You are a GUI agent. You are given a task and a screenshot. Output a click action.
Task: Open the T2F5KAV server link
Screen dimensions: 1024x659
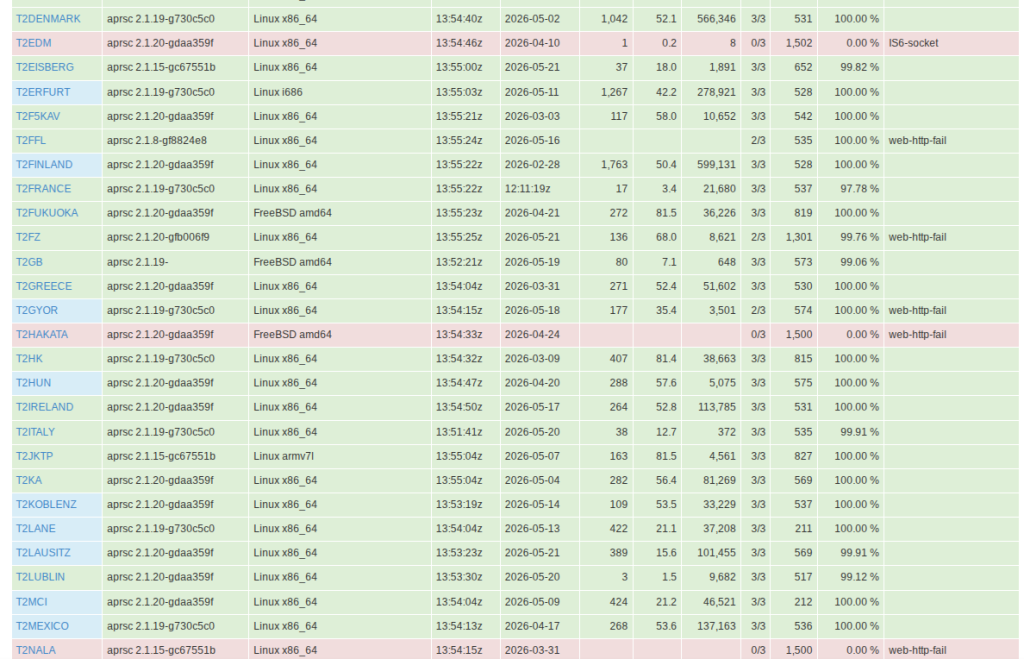click(38, 116)
